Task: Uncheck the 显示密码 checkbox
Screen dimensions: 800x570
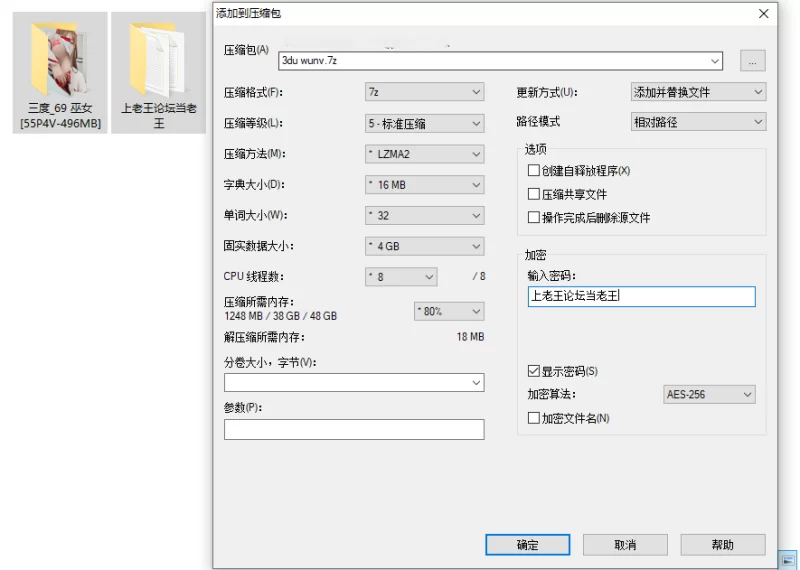Action: (x=534, y=372)
